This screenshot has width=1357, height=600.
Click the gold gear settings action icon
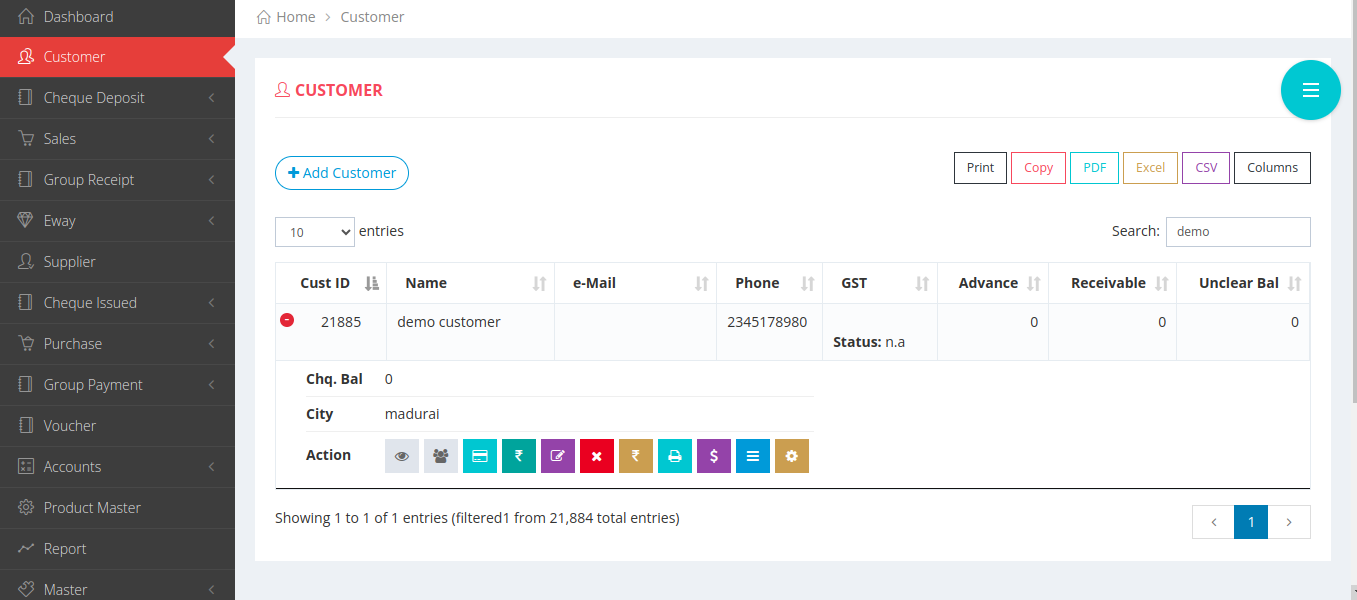click(x=792, y=456)
